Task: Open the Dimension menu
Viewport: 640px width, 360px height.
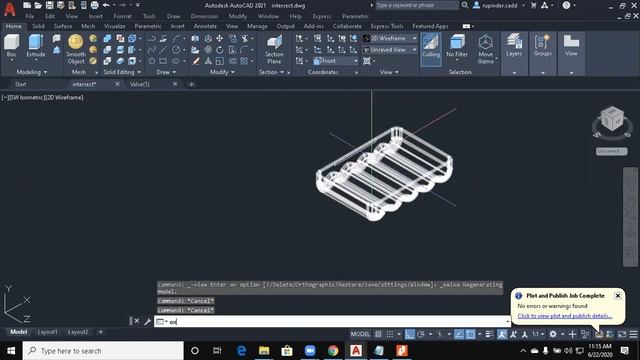Action: coord(204,16)
